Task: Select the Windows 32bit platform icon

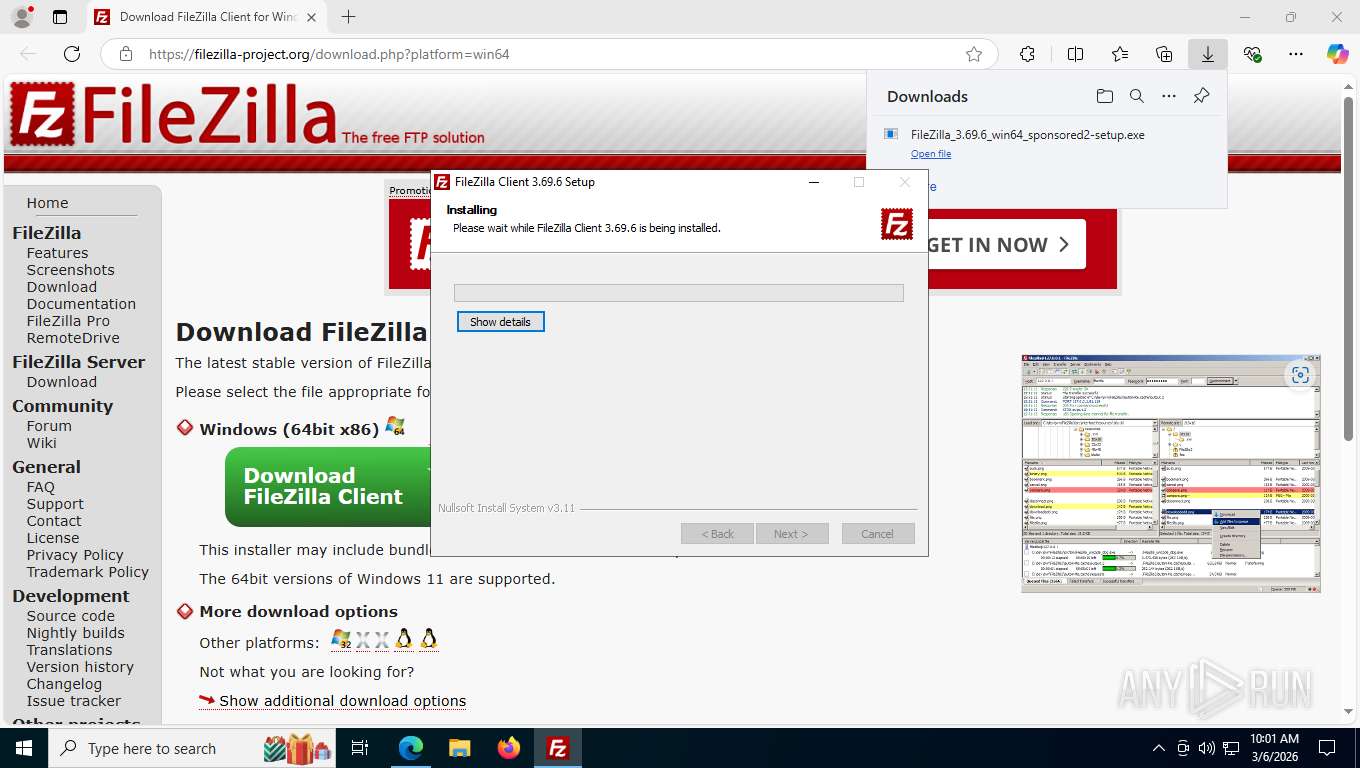Action: click(341, 640)
